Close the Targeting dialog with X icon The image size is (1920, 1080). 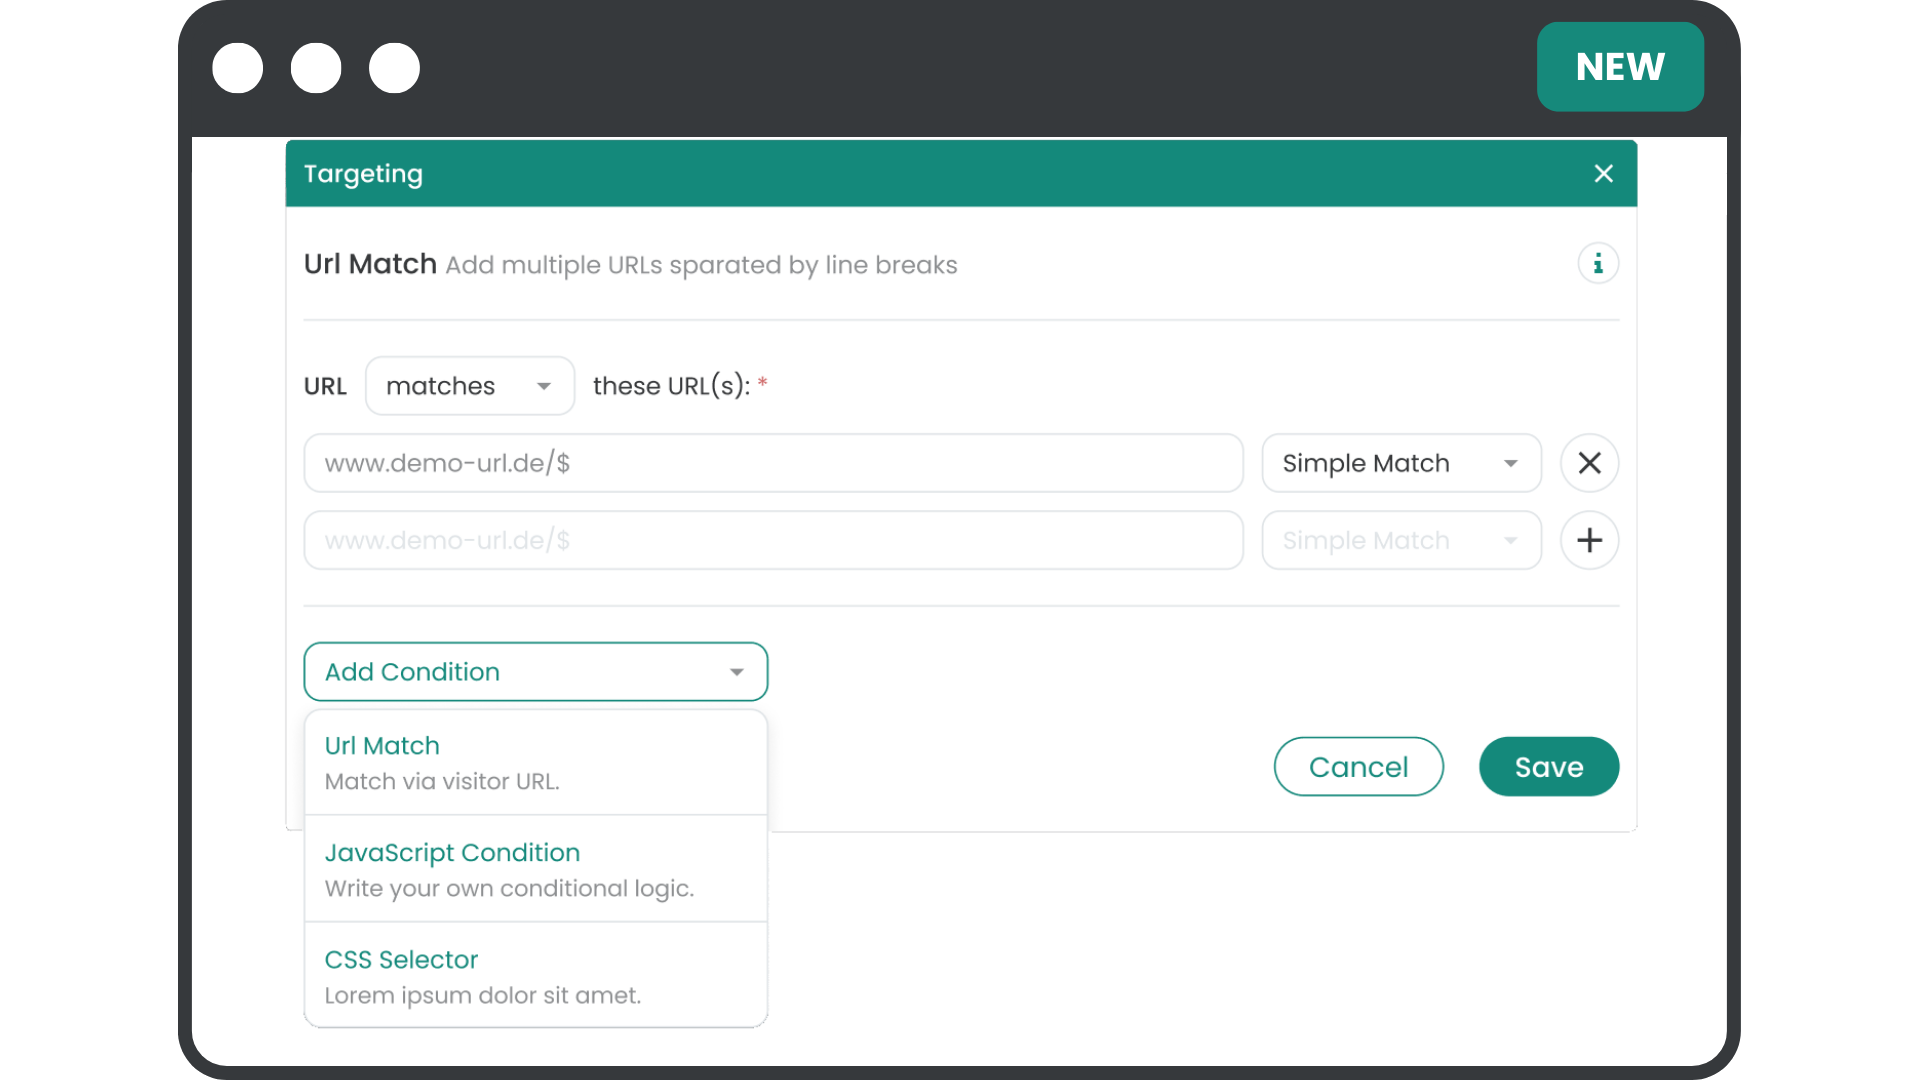pos(1603,174)
